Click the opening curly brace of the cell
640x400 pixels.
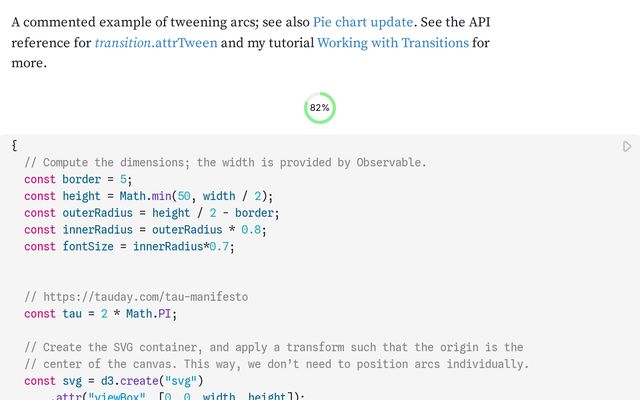click(14, 146)
